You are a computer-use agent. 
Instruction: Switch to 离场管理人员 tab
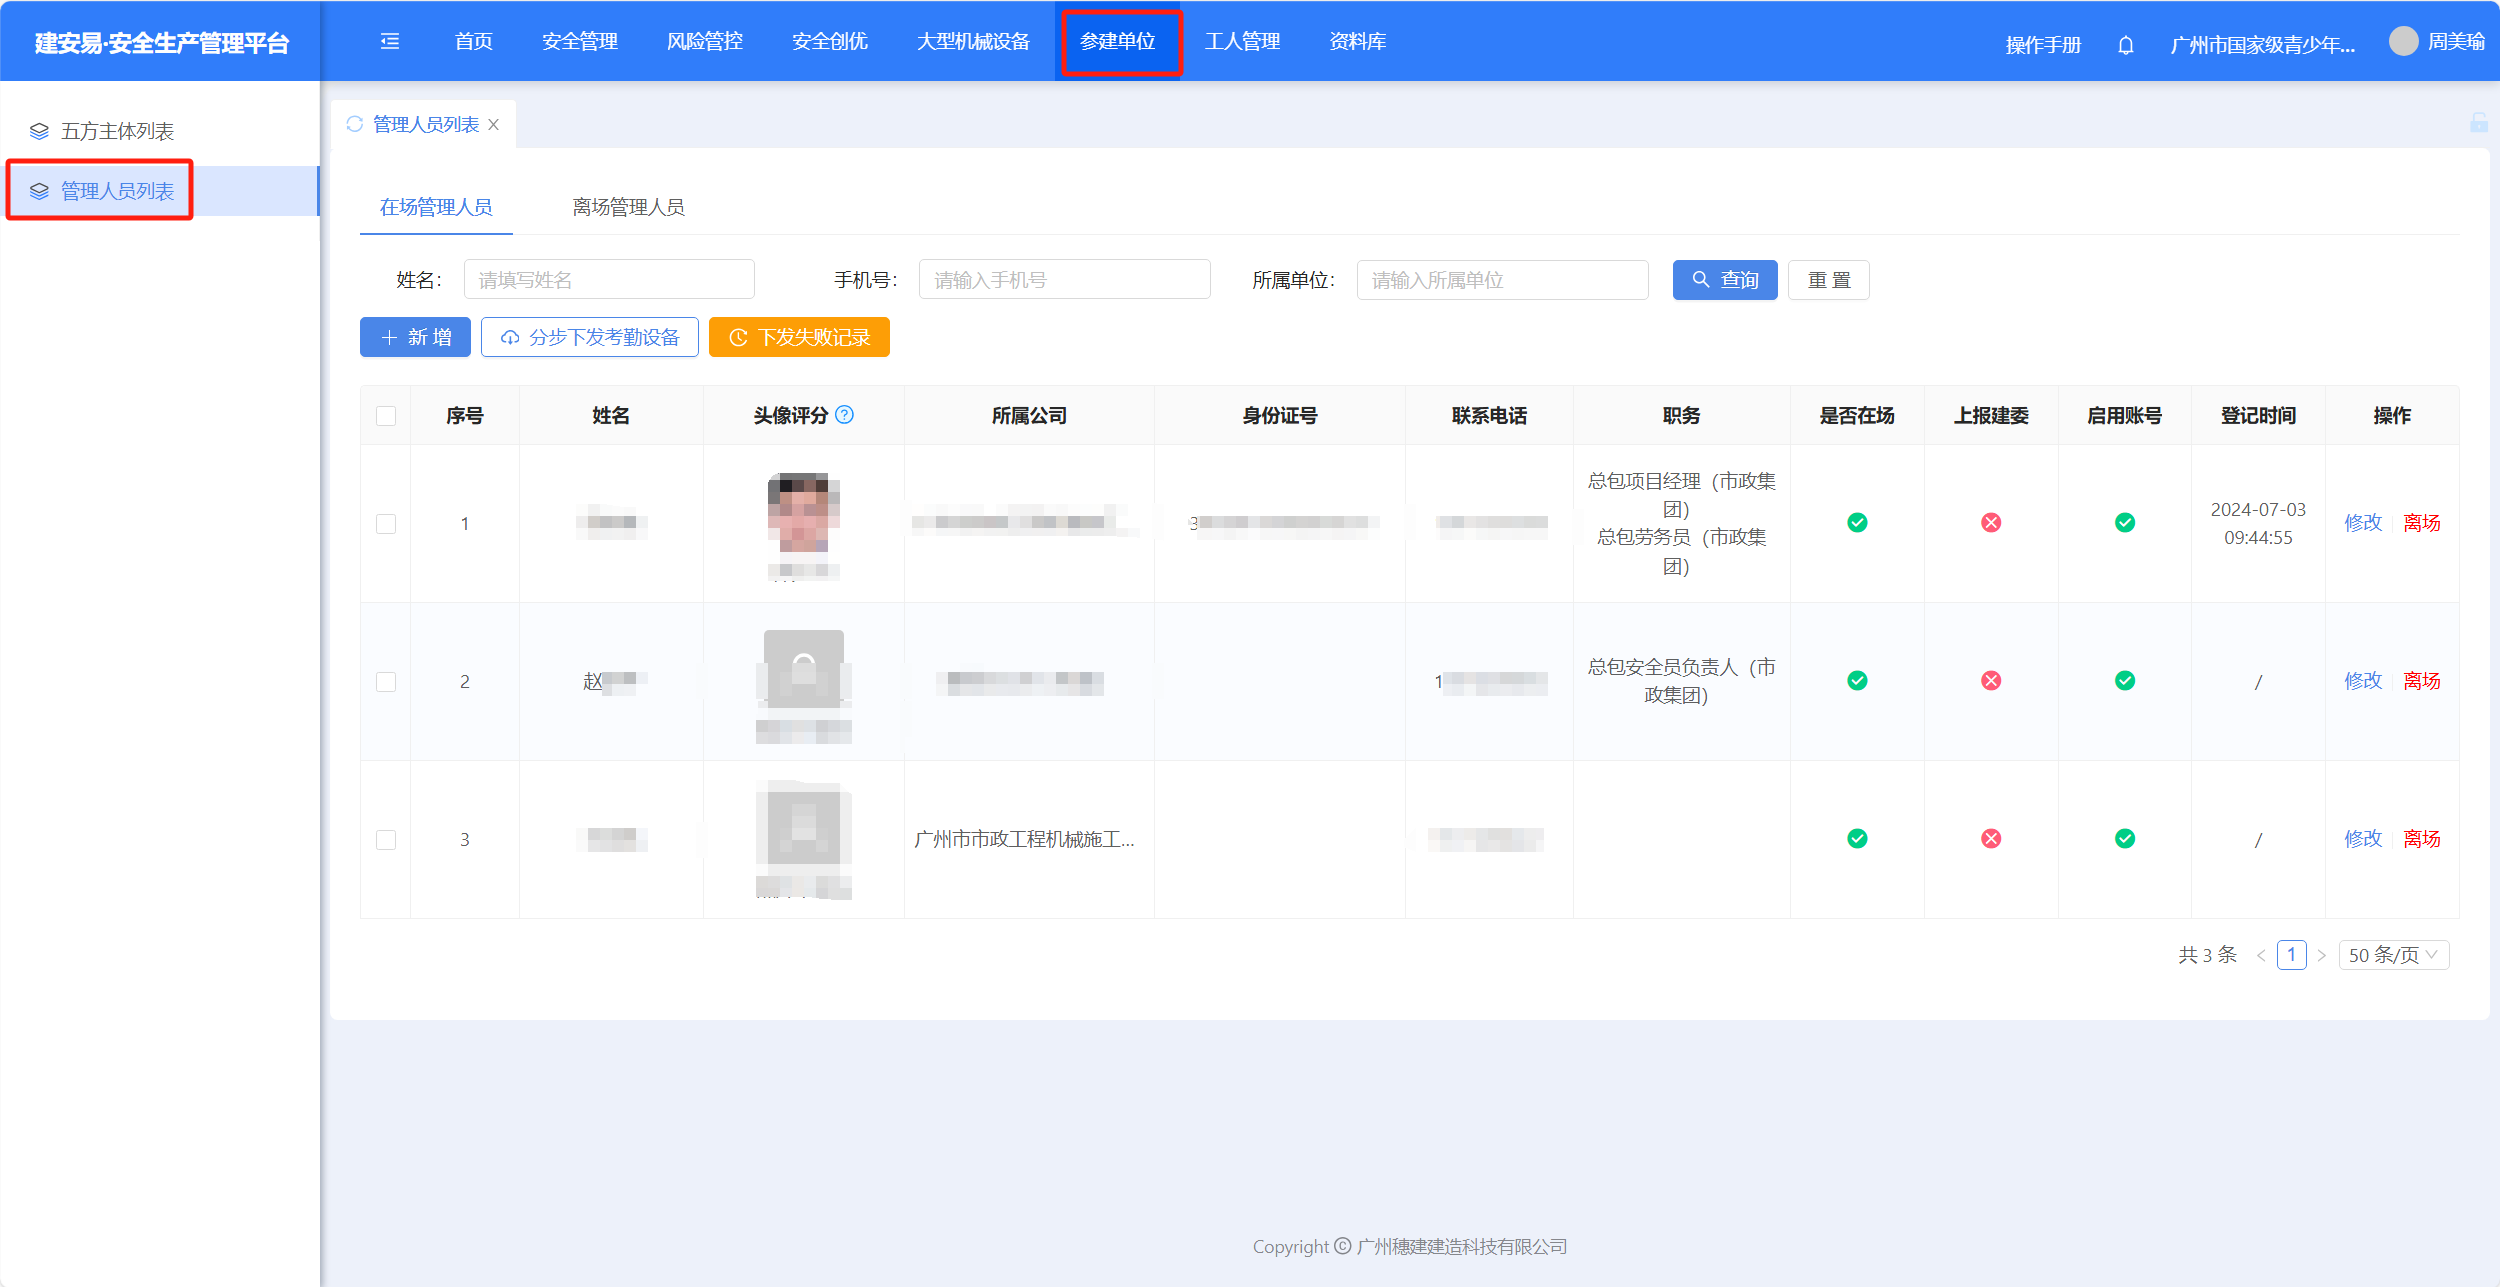click(628, 207)
